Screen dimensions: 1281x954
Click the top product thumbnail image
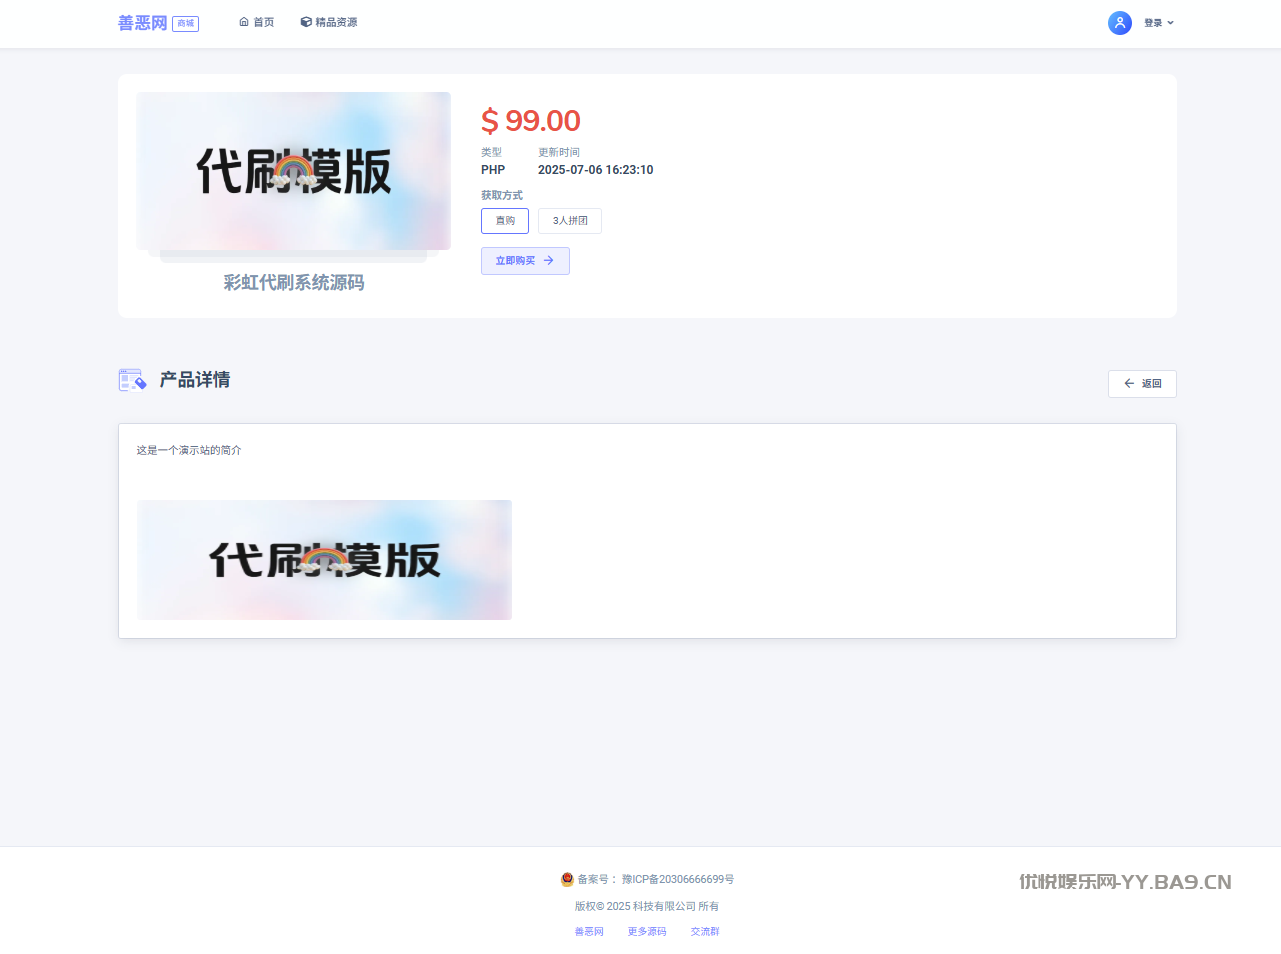pos(293,171)
